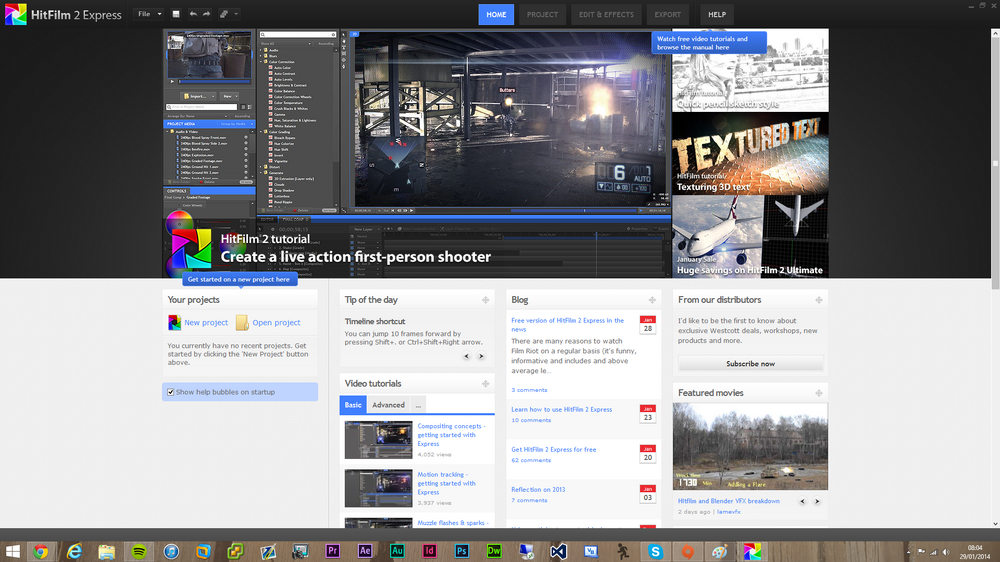Open Paint palette icon in the taskbar
Image resolution: width=1000 pixels, height=562 pixels.
[719, 551]
